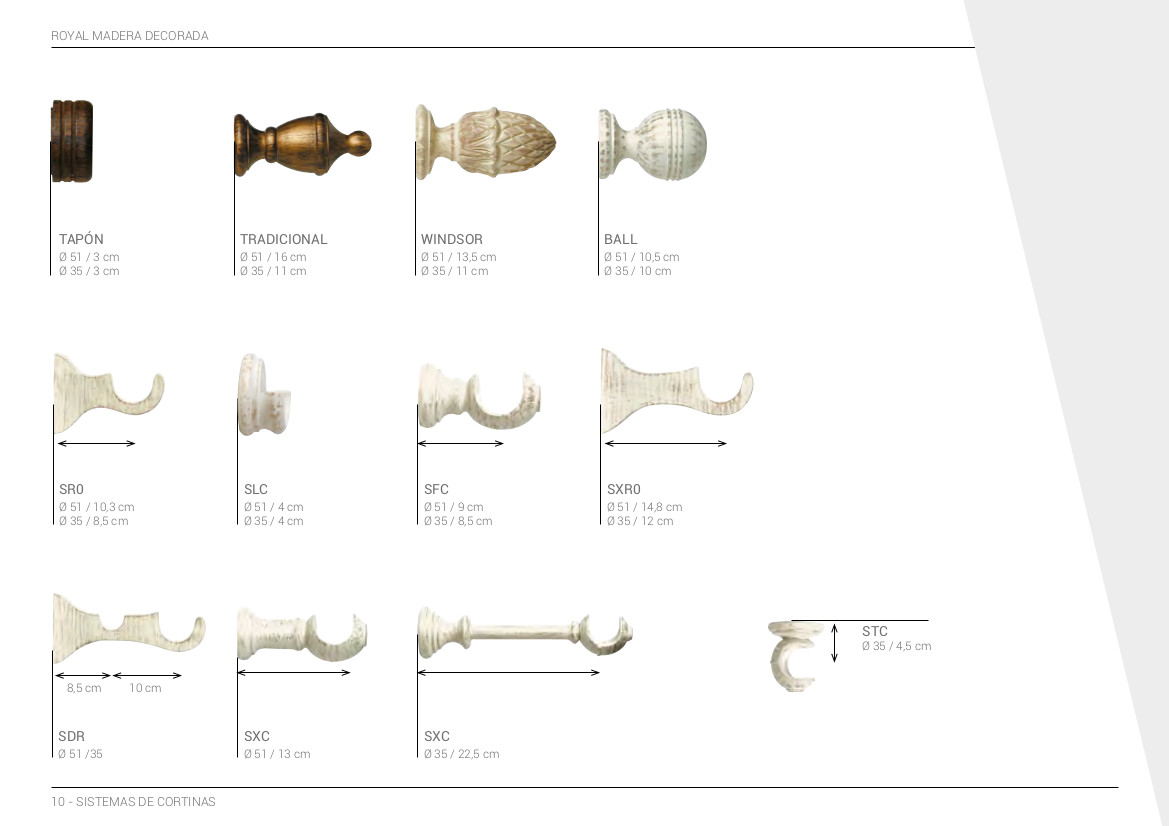Select the SR0 bracket image
Screen dimensions: 1169x826
[109, 394]
